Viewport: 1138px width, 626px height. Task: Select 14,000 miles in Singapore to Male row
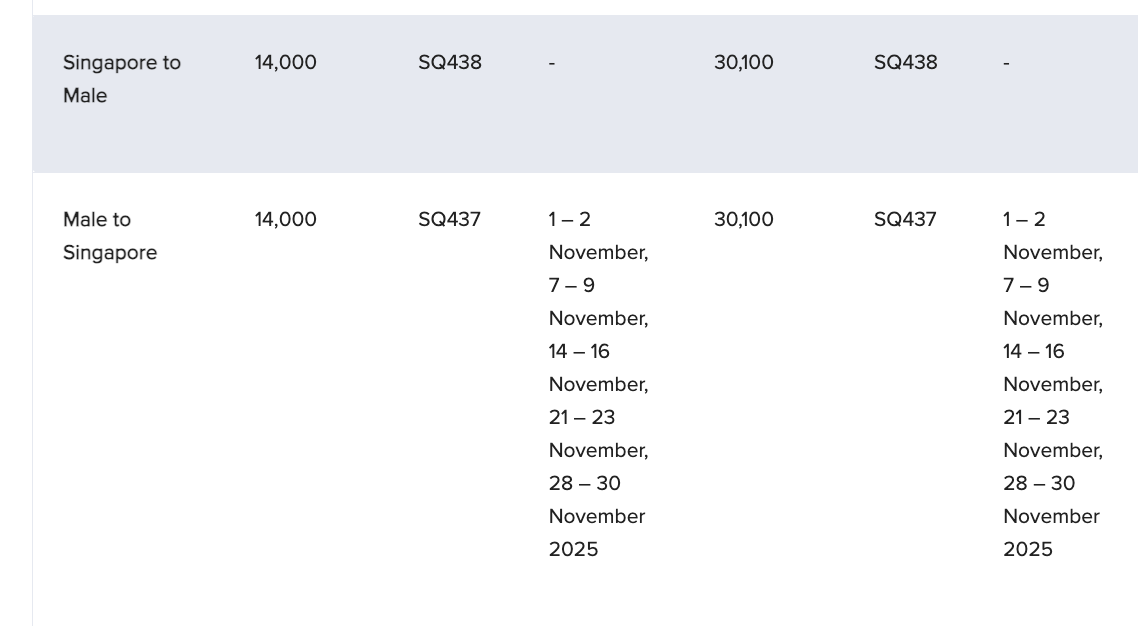pos(285,63)
